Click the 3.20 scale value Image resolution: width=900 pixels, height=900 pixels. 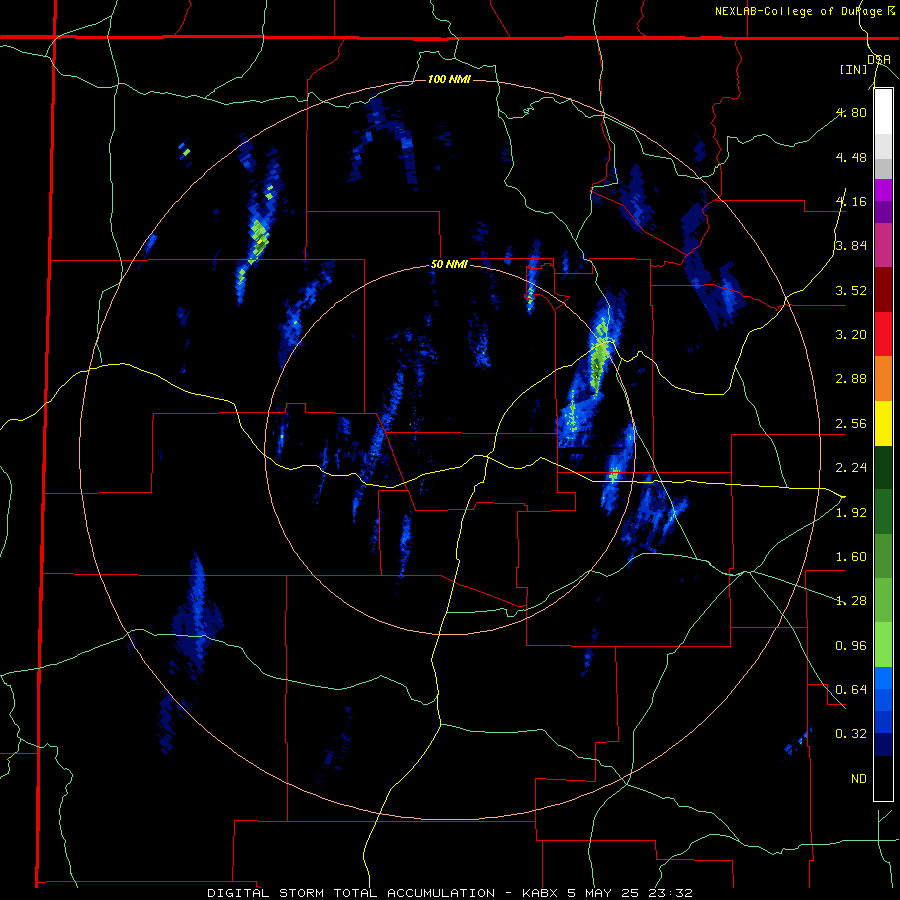coord(851,335)
